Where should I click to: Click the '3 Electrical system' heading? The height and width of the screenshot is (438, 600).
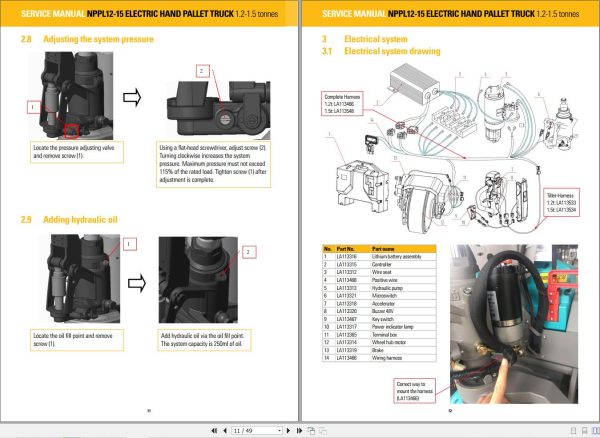click(365, 39)
